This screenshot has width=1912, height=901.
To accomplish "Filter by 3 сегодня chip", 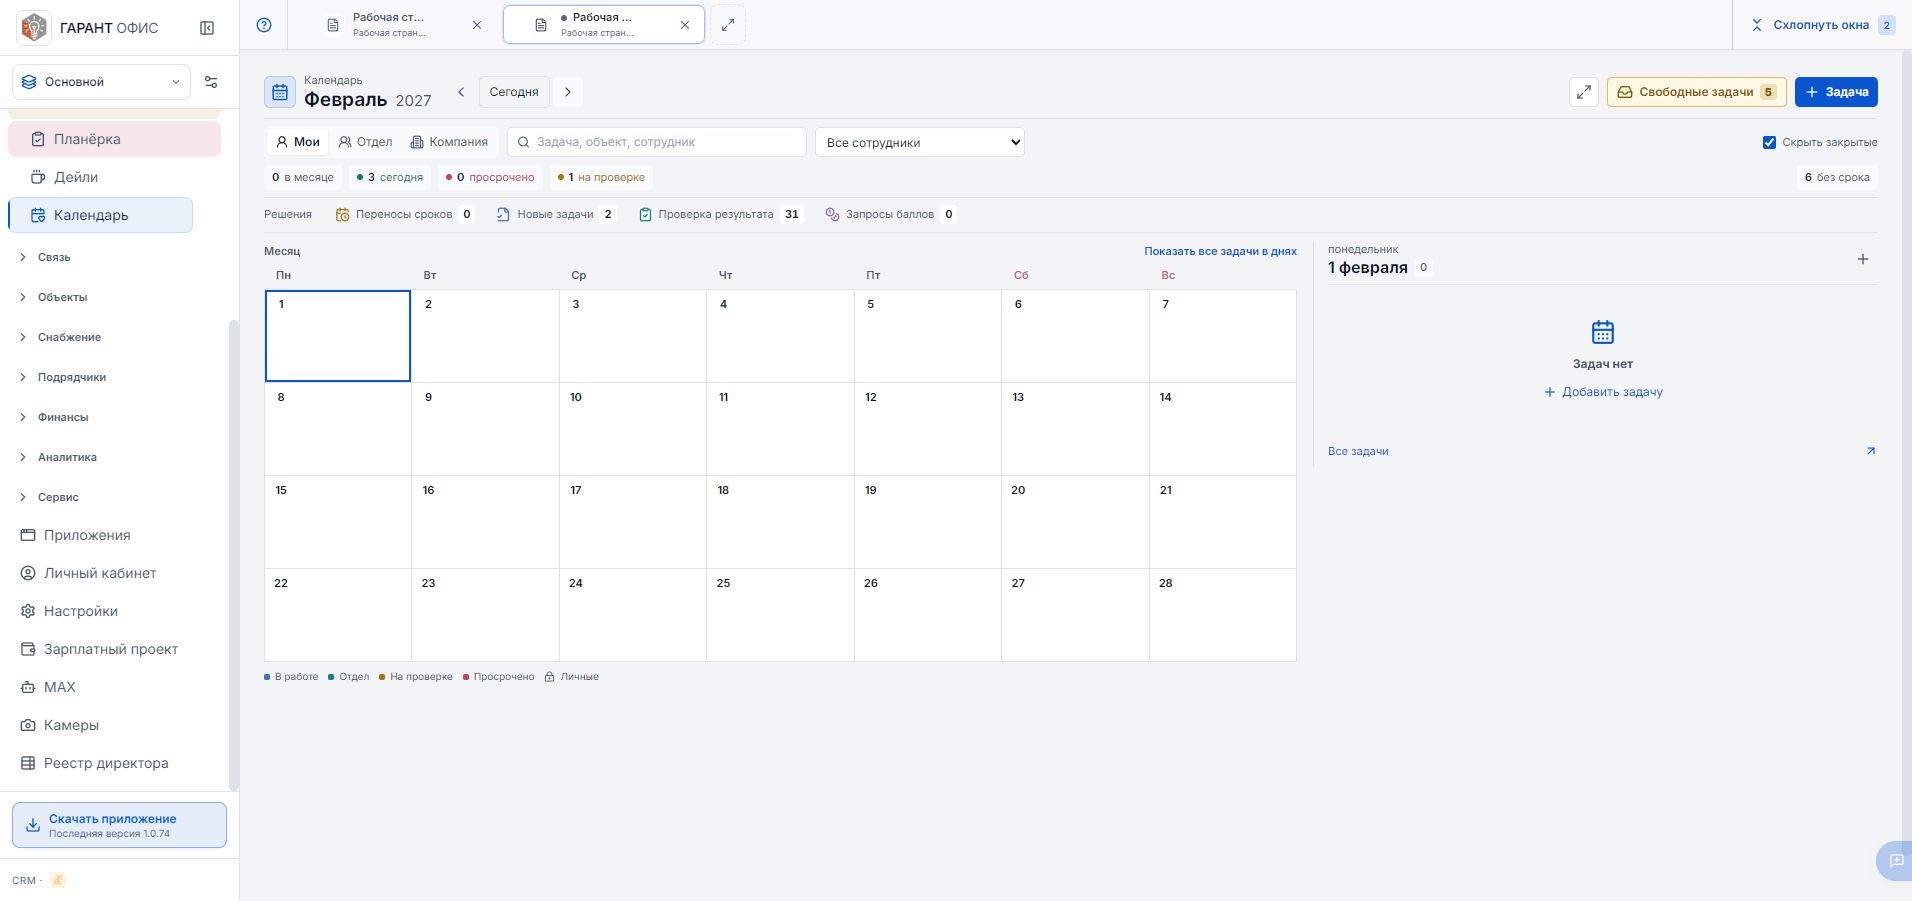I will [390, 177].
